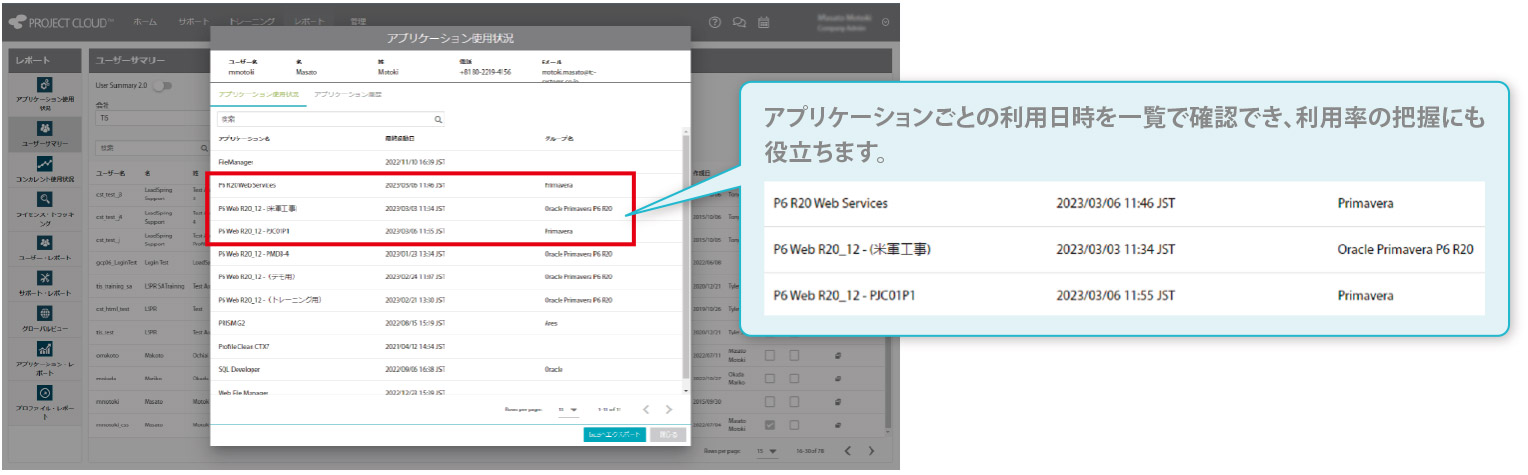Go to previous page in background table pagination
This screenshot has width=1528, height=475.
[847, 451]
